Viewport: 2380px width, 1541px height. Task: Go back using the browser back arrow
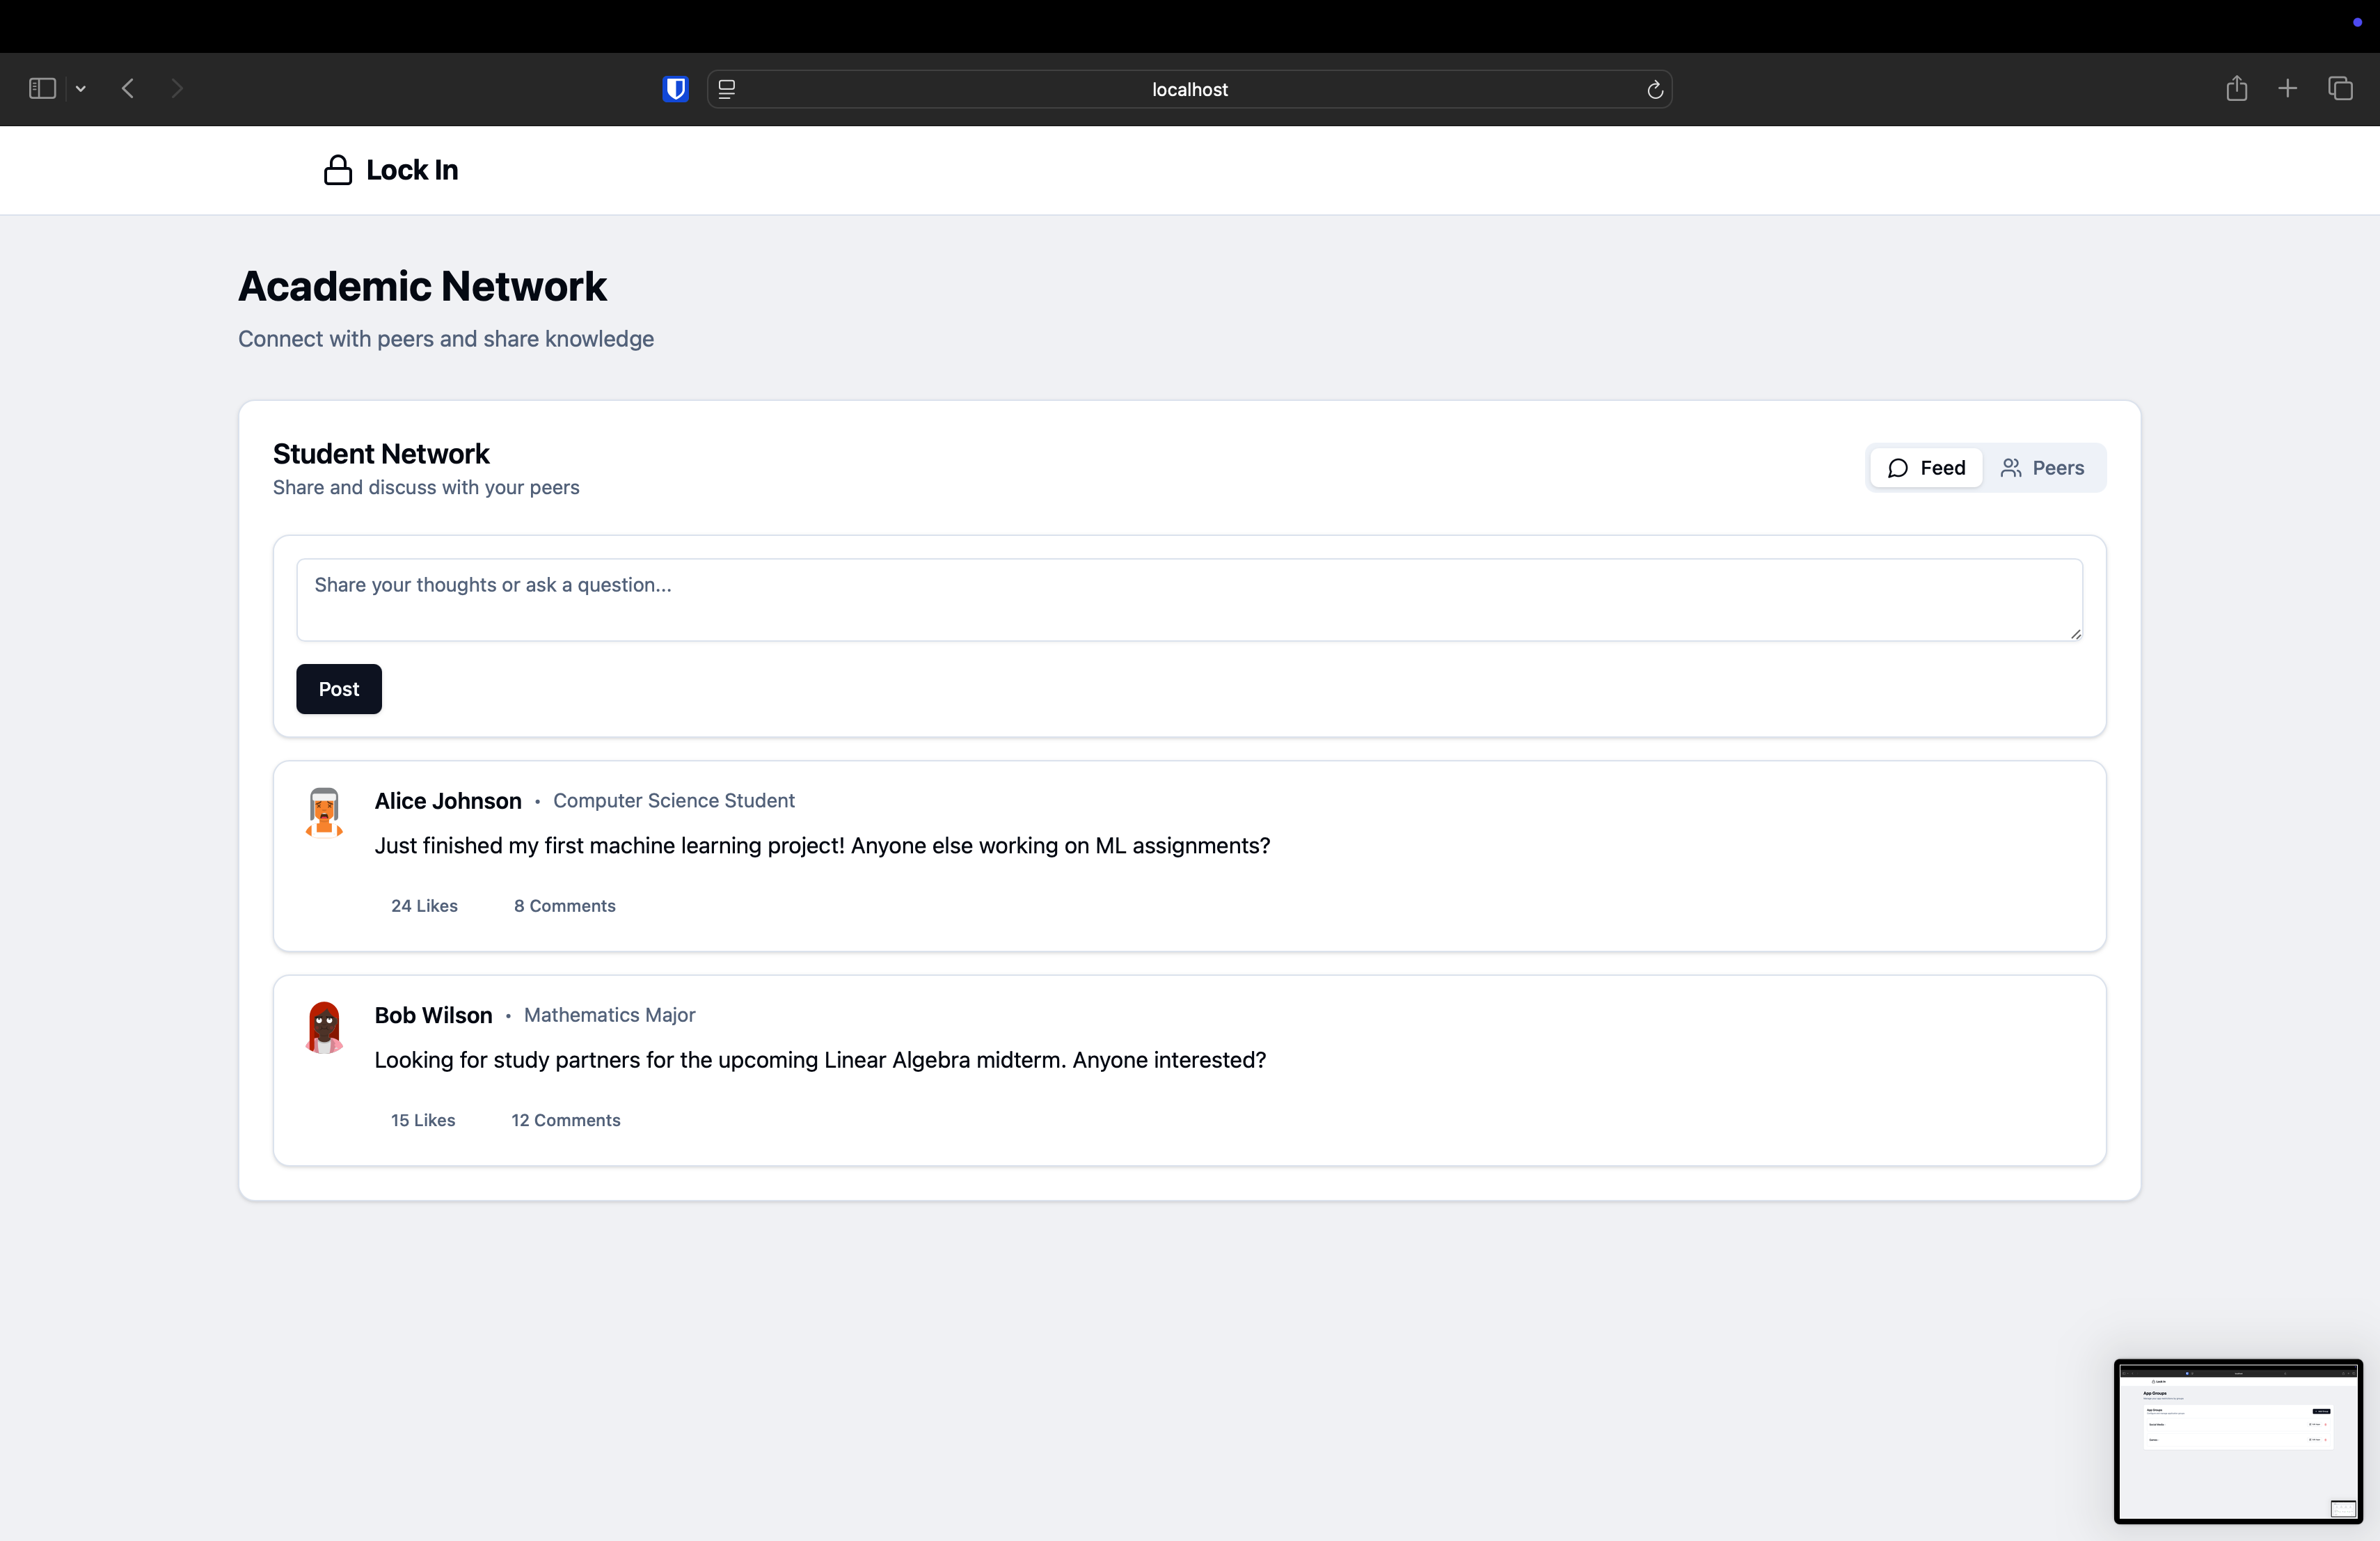click(x=128, y=89)
